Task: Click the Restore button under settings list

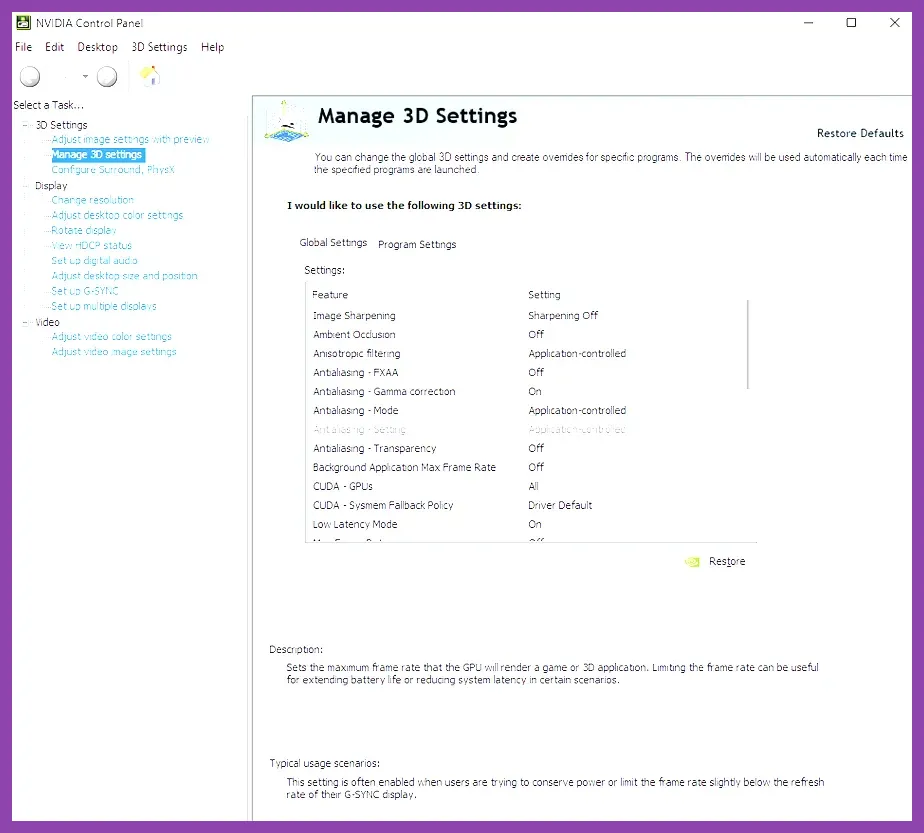Action: (x=727, y=561)
